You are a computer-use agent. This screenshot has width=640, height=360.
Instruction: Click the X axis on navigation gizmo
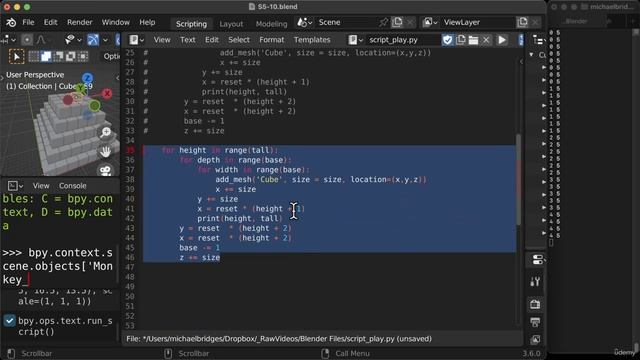point(107,93)
